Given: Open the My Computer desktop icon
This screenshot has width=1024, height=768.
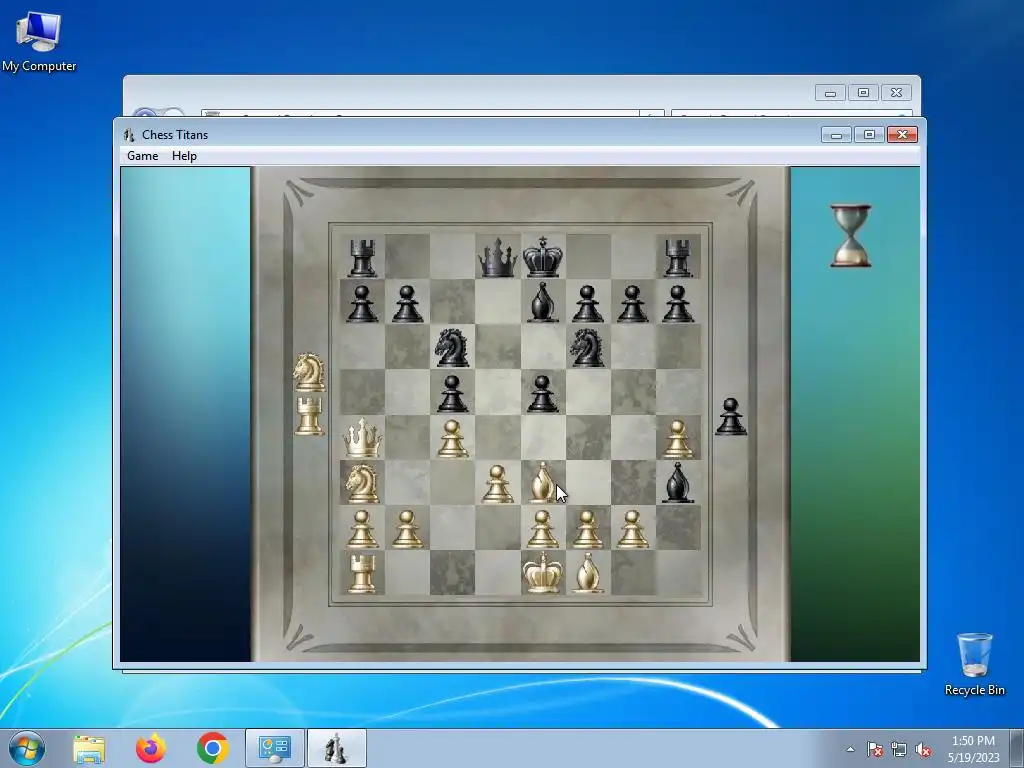Looking at the screenshot, I should (x=39, y=42).
